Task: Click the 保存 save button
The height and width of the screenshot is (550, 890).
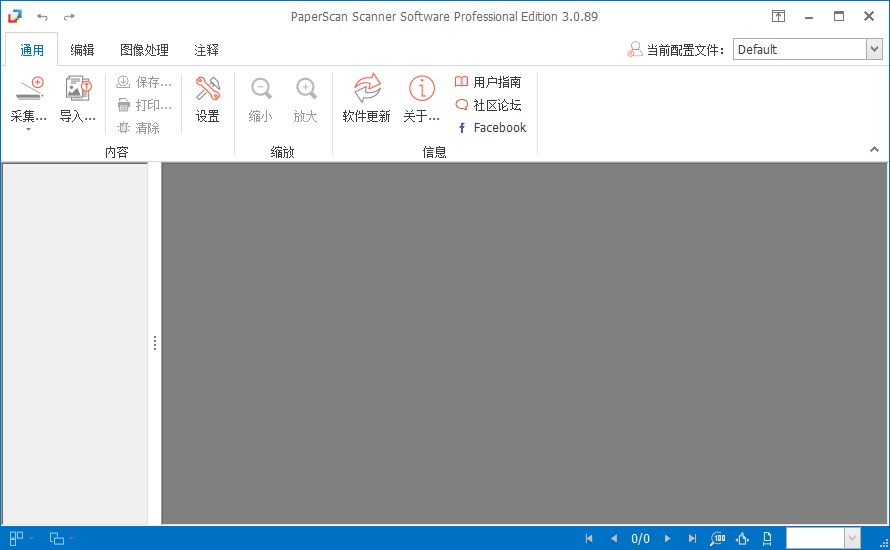Action: (x=144, y=82)
